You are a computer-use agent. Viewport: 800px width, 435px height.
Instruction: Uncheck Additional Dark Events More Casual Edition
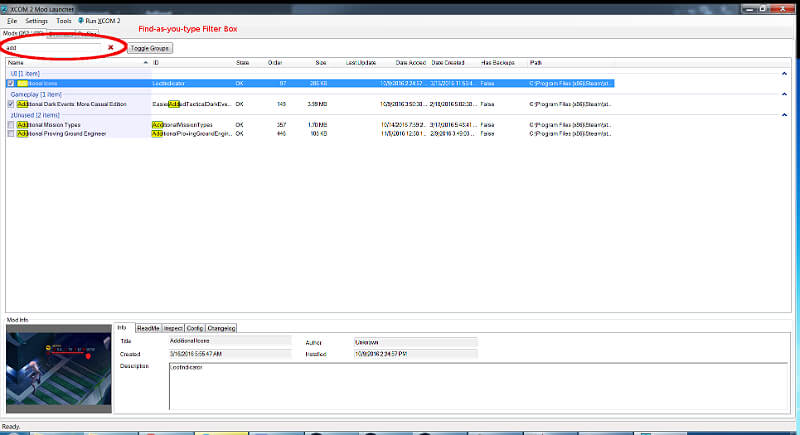[x=11, y=104]
